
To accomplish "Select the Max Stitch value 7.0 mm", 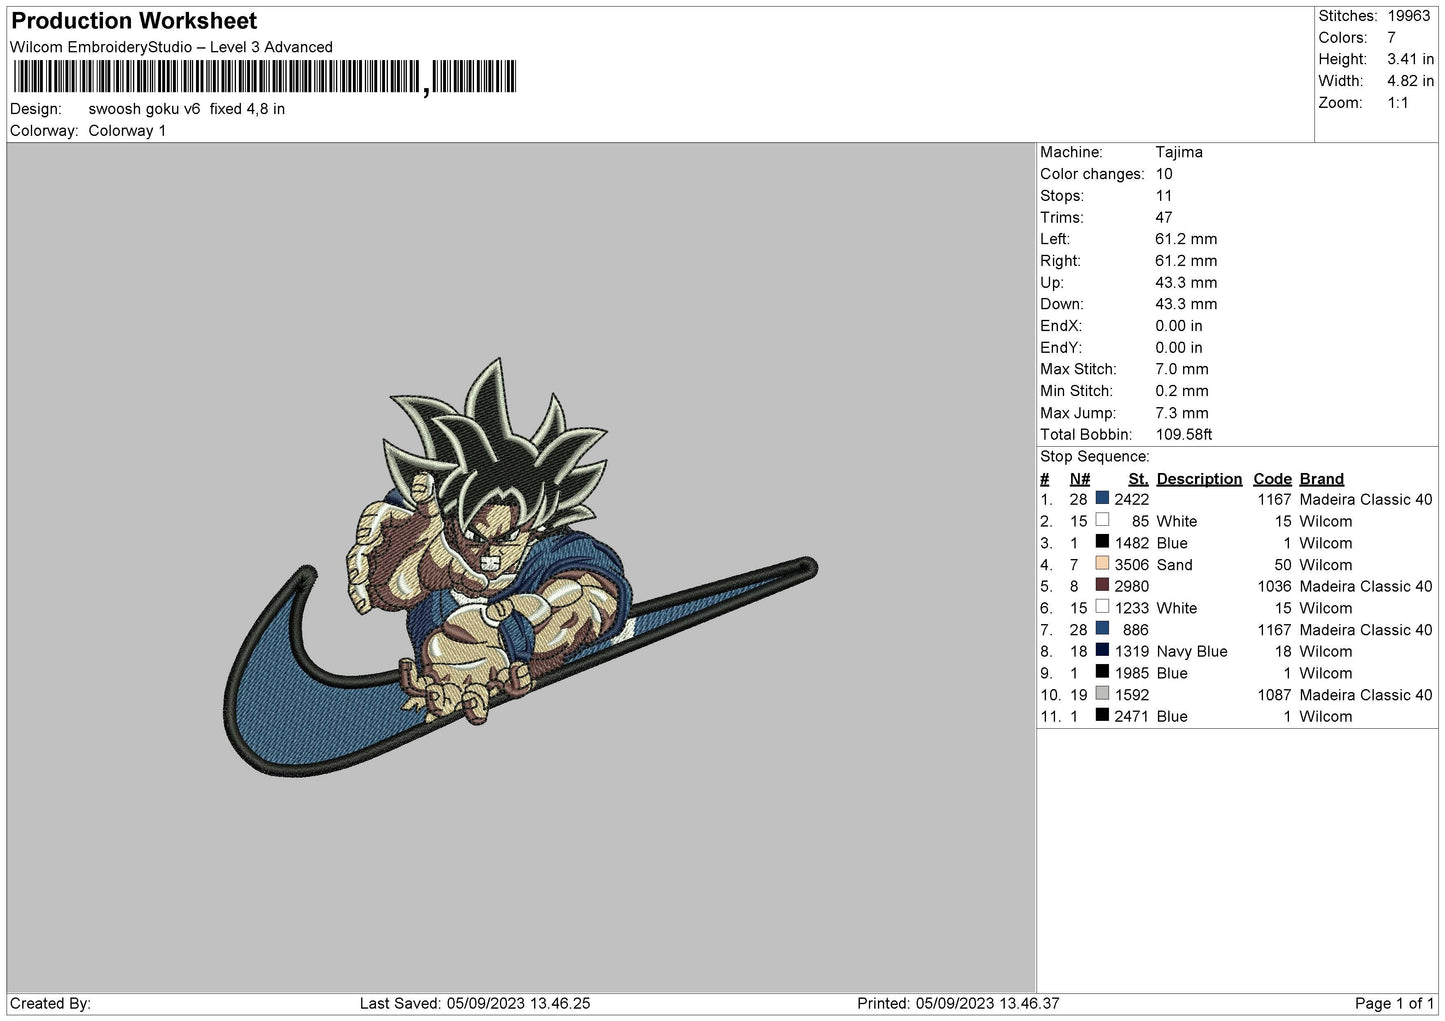I will coord(1182,369).
